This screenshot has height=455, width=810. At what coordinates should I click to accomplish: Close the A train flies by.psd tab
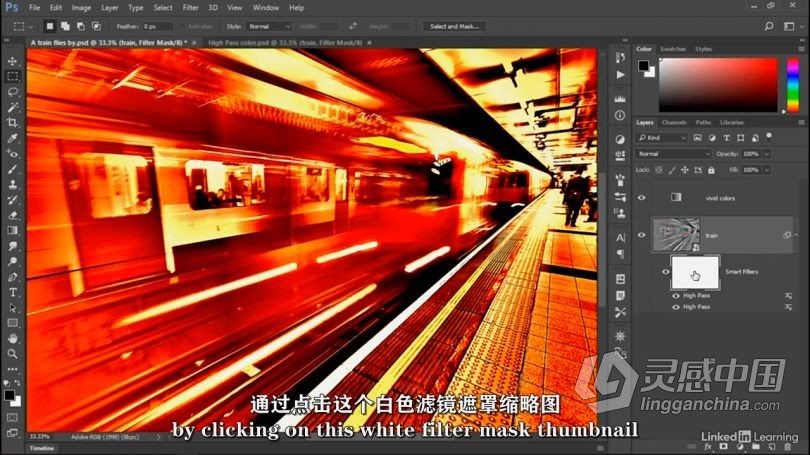click(x=194, y=42)
